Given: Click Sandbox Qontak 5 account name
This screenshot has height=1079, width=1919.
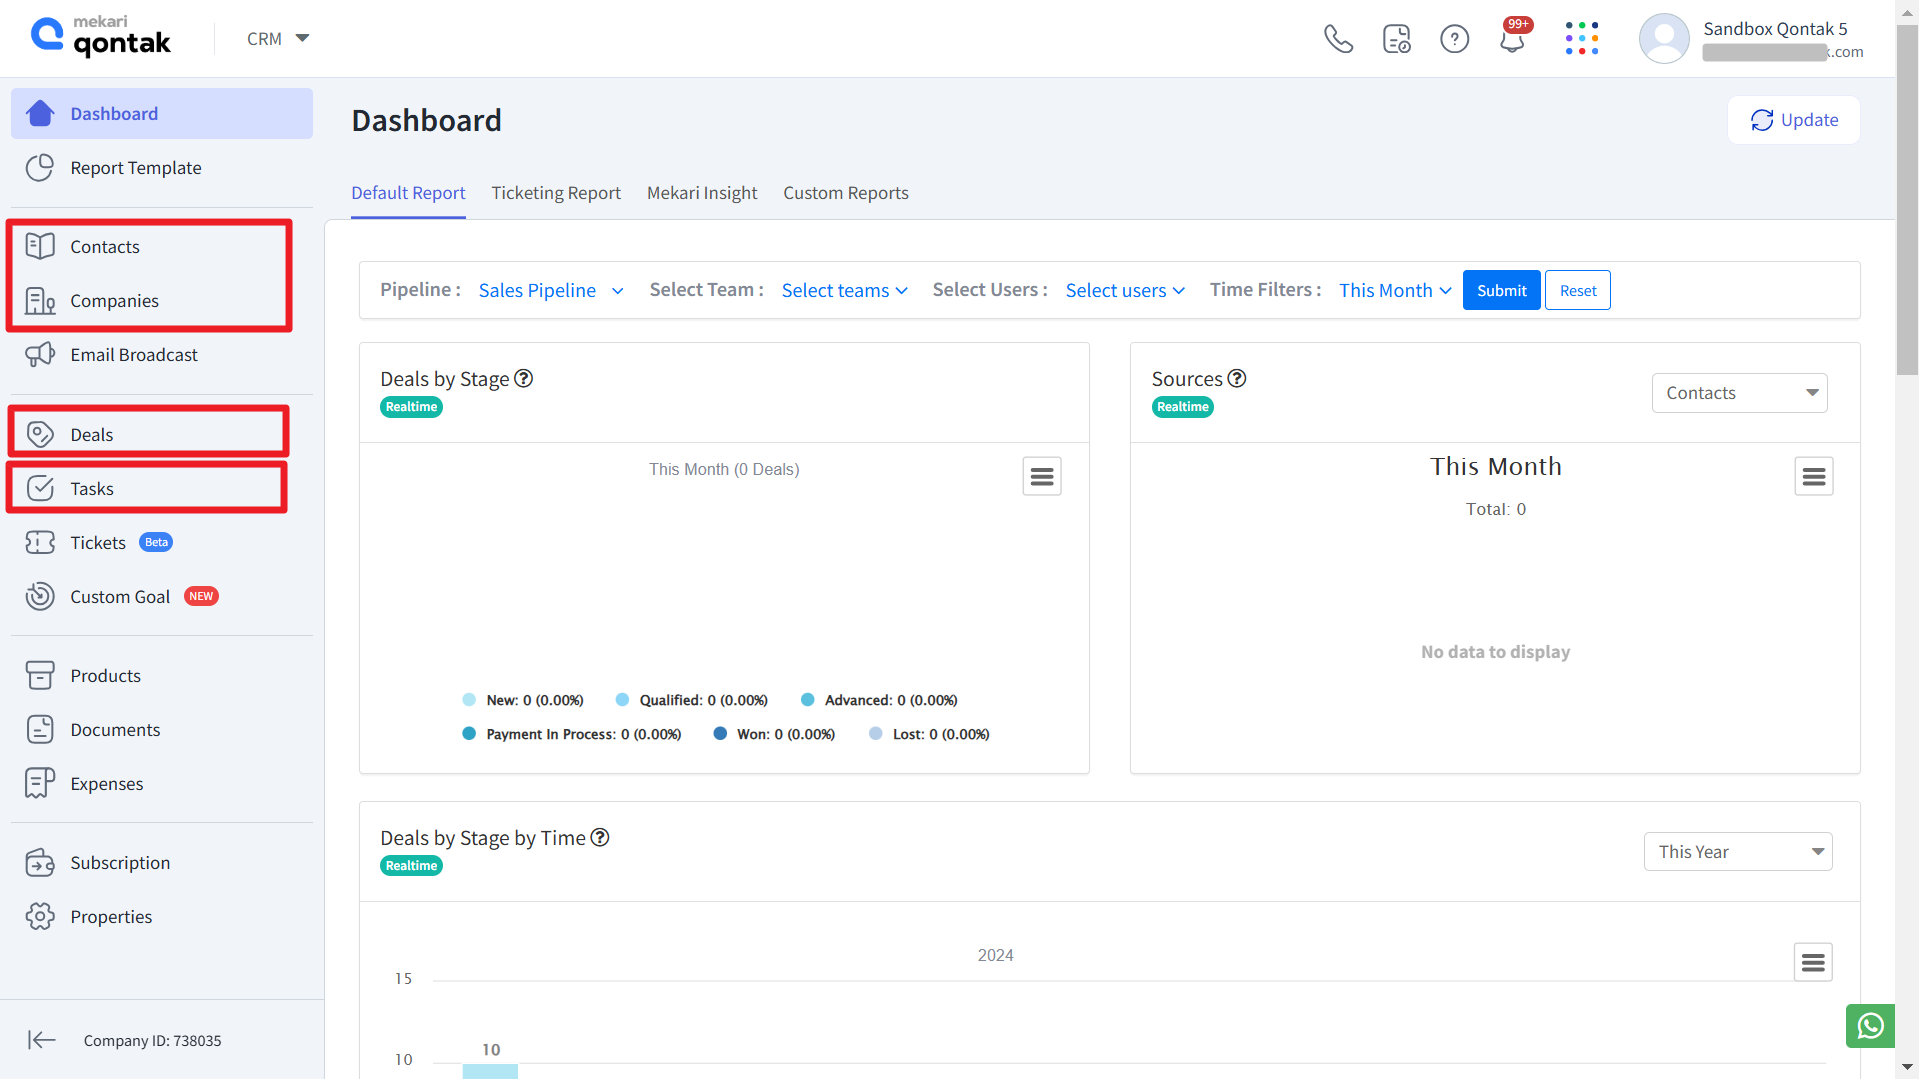Looking at the screenshot, I should (x=1775, y=29).
